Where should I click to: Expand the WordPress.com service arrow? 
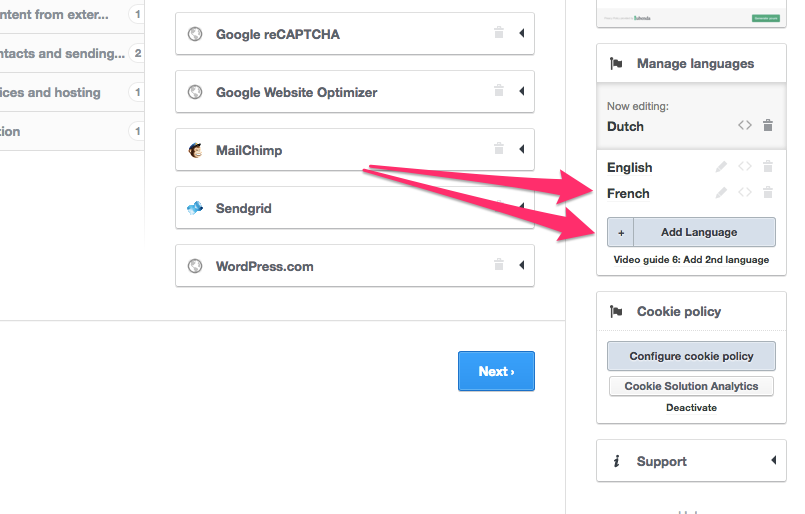click(521, 266)
